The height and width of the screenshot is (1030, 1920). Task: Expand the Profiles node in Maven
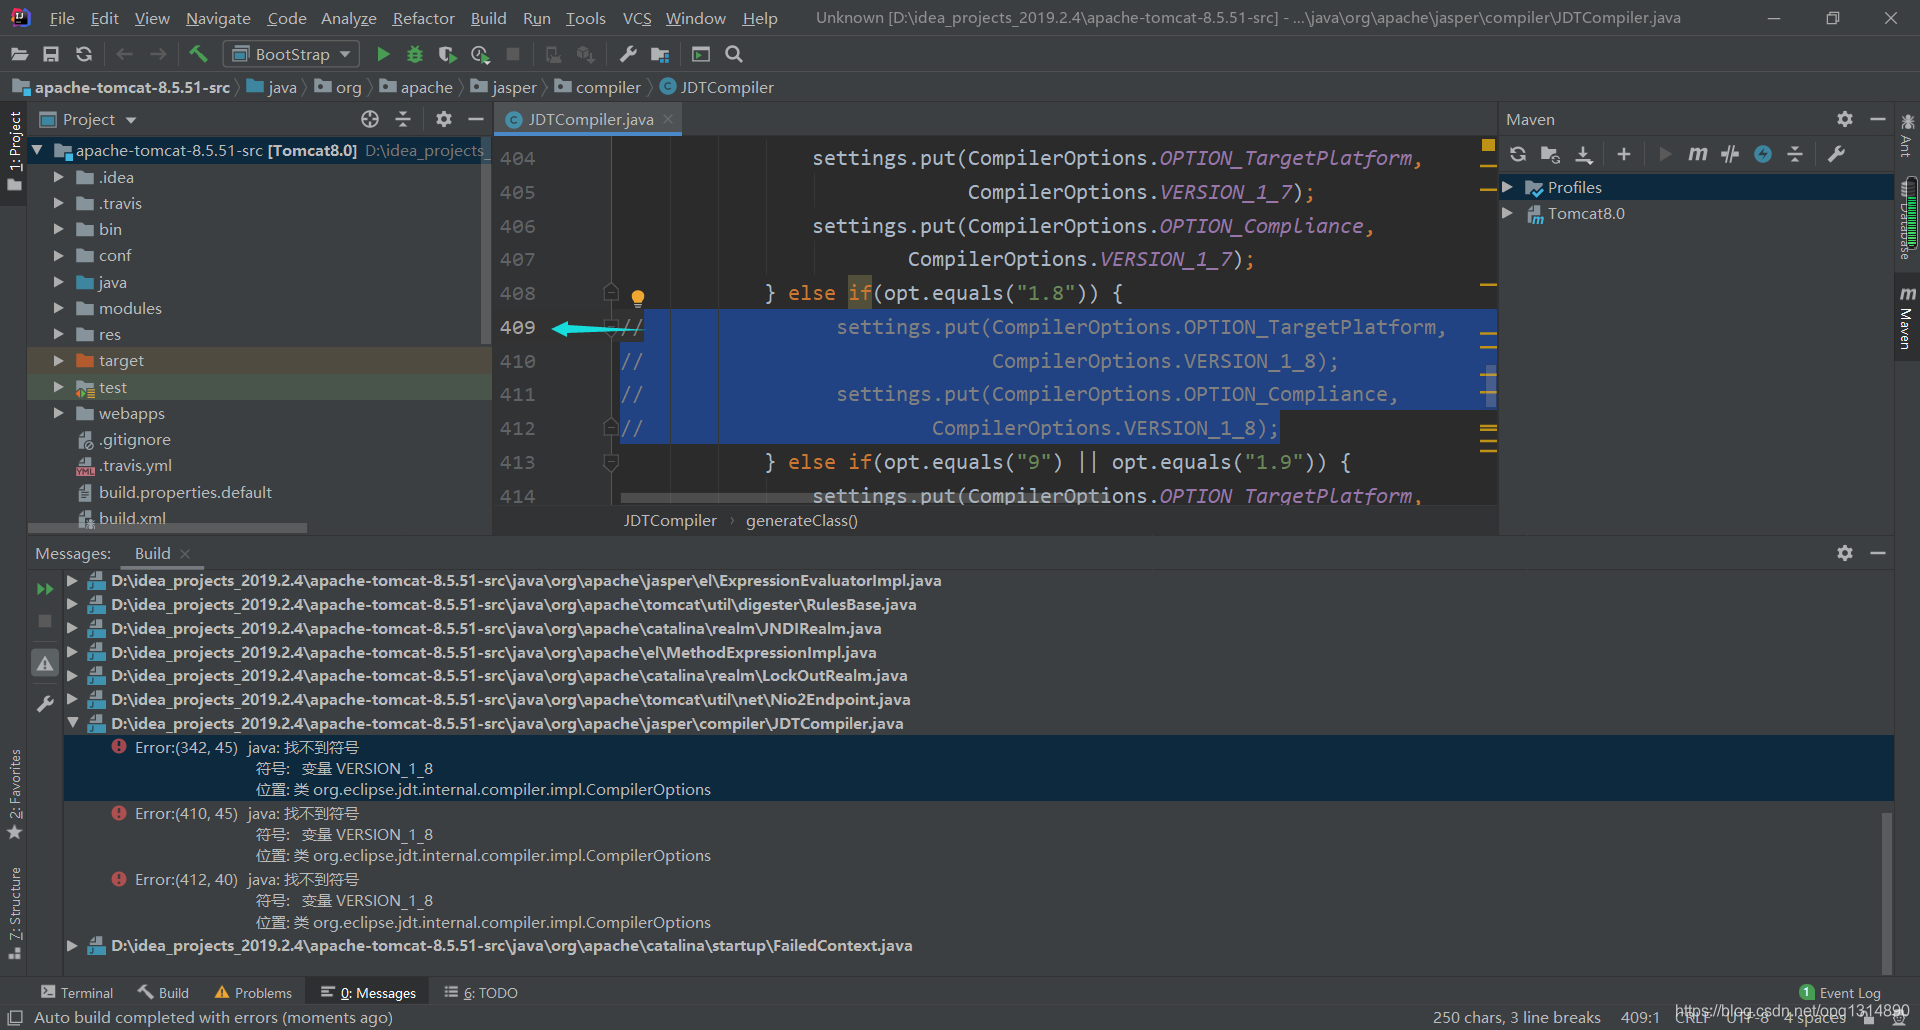[1507, 187]
